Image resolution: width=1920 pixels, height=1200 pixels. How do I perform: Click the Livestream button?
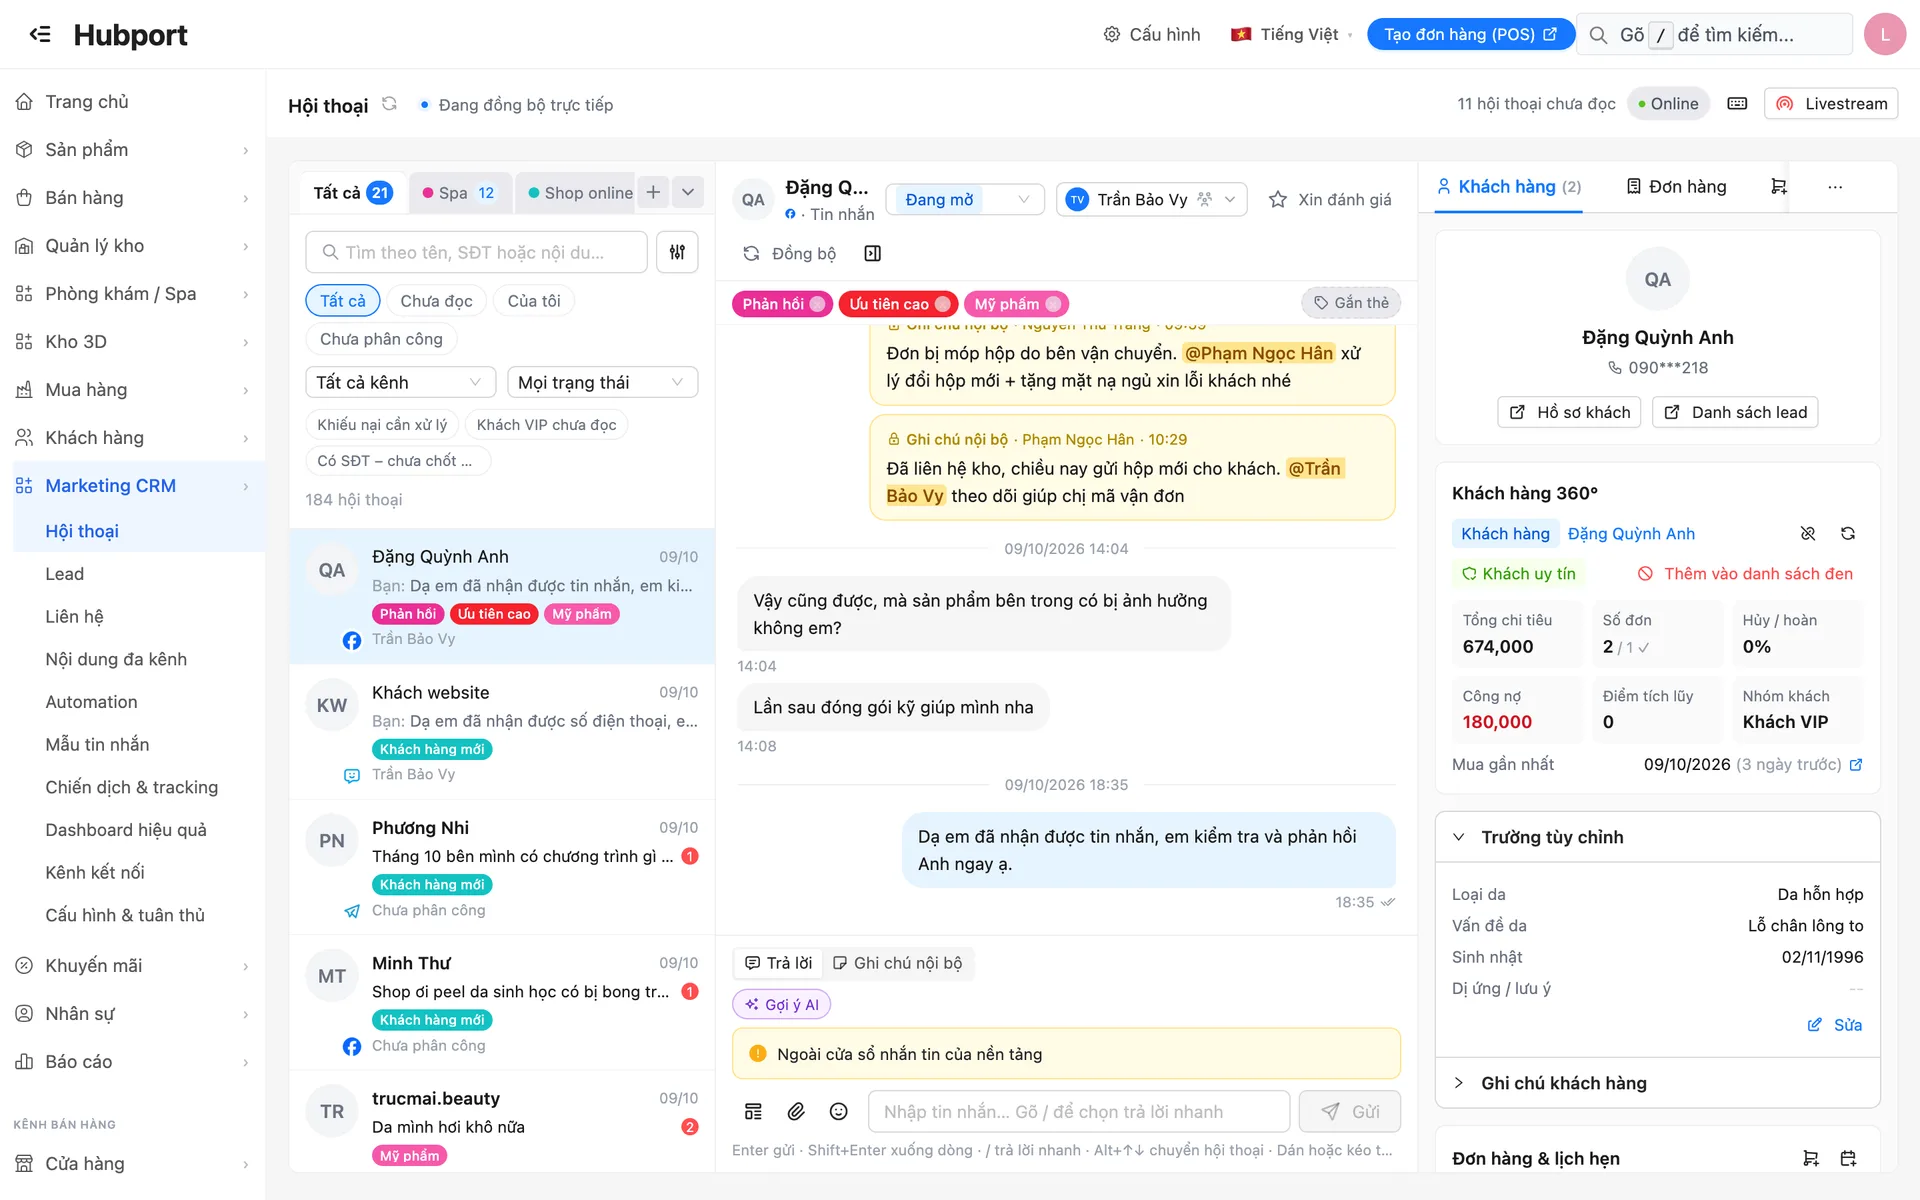(1831, 104)
